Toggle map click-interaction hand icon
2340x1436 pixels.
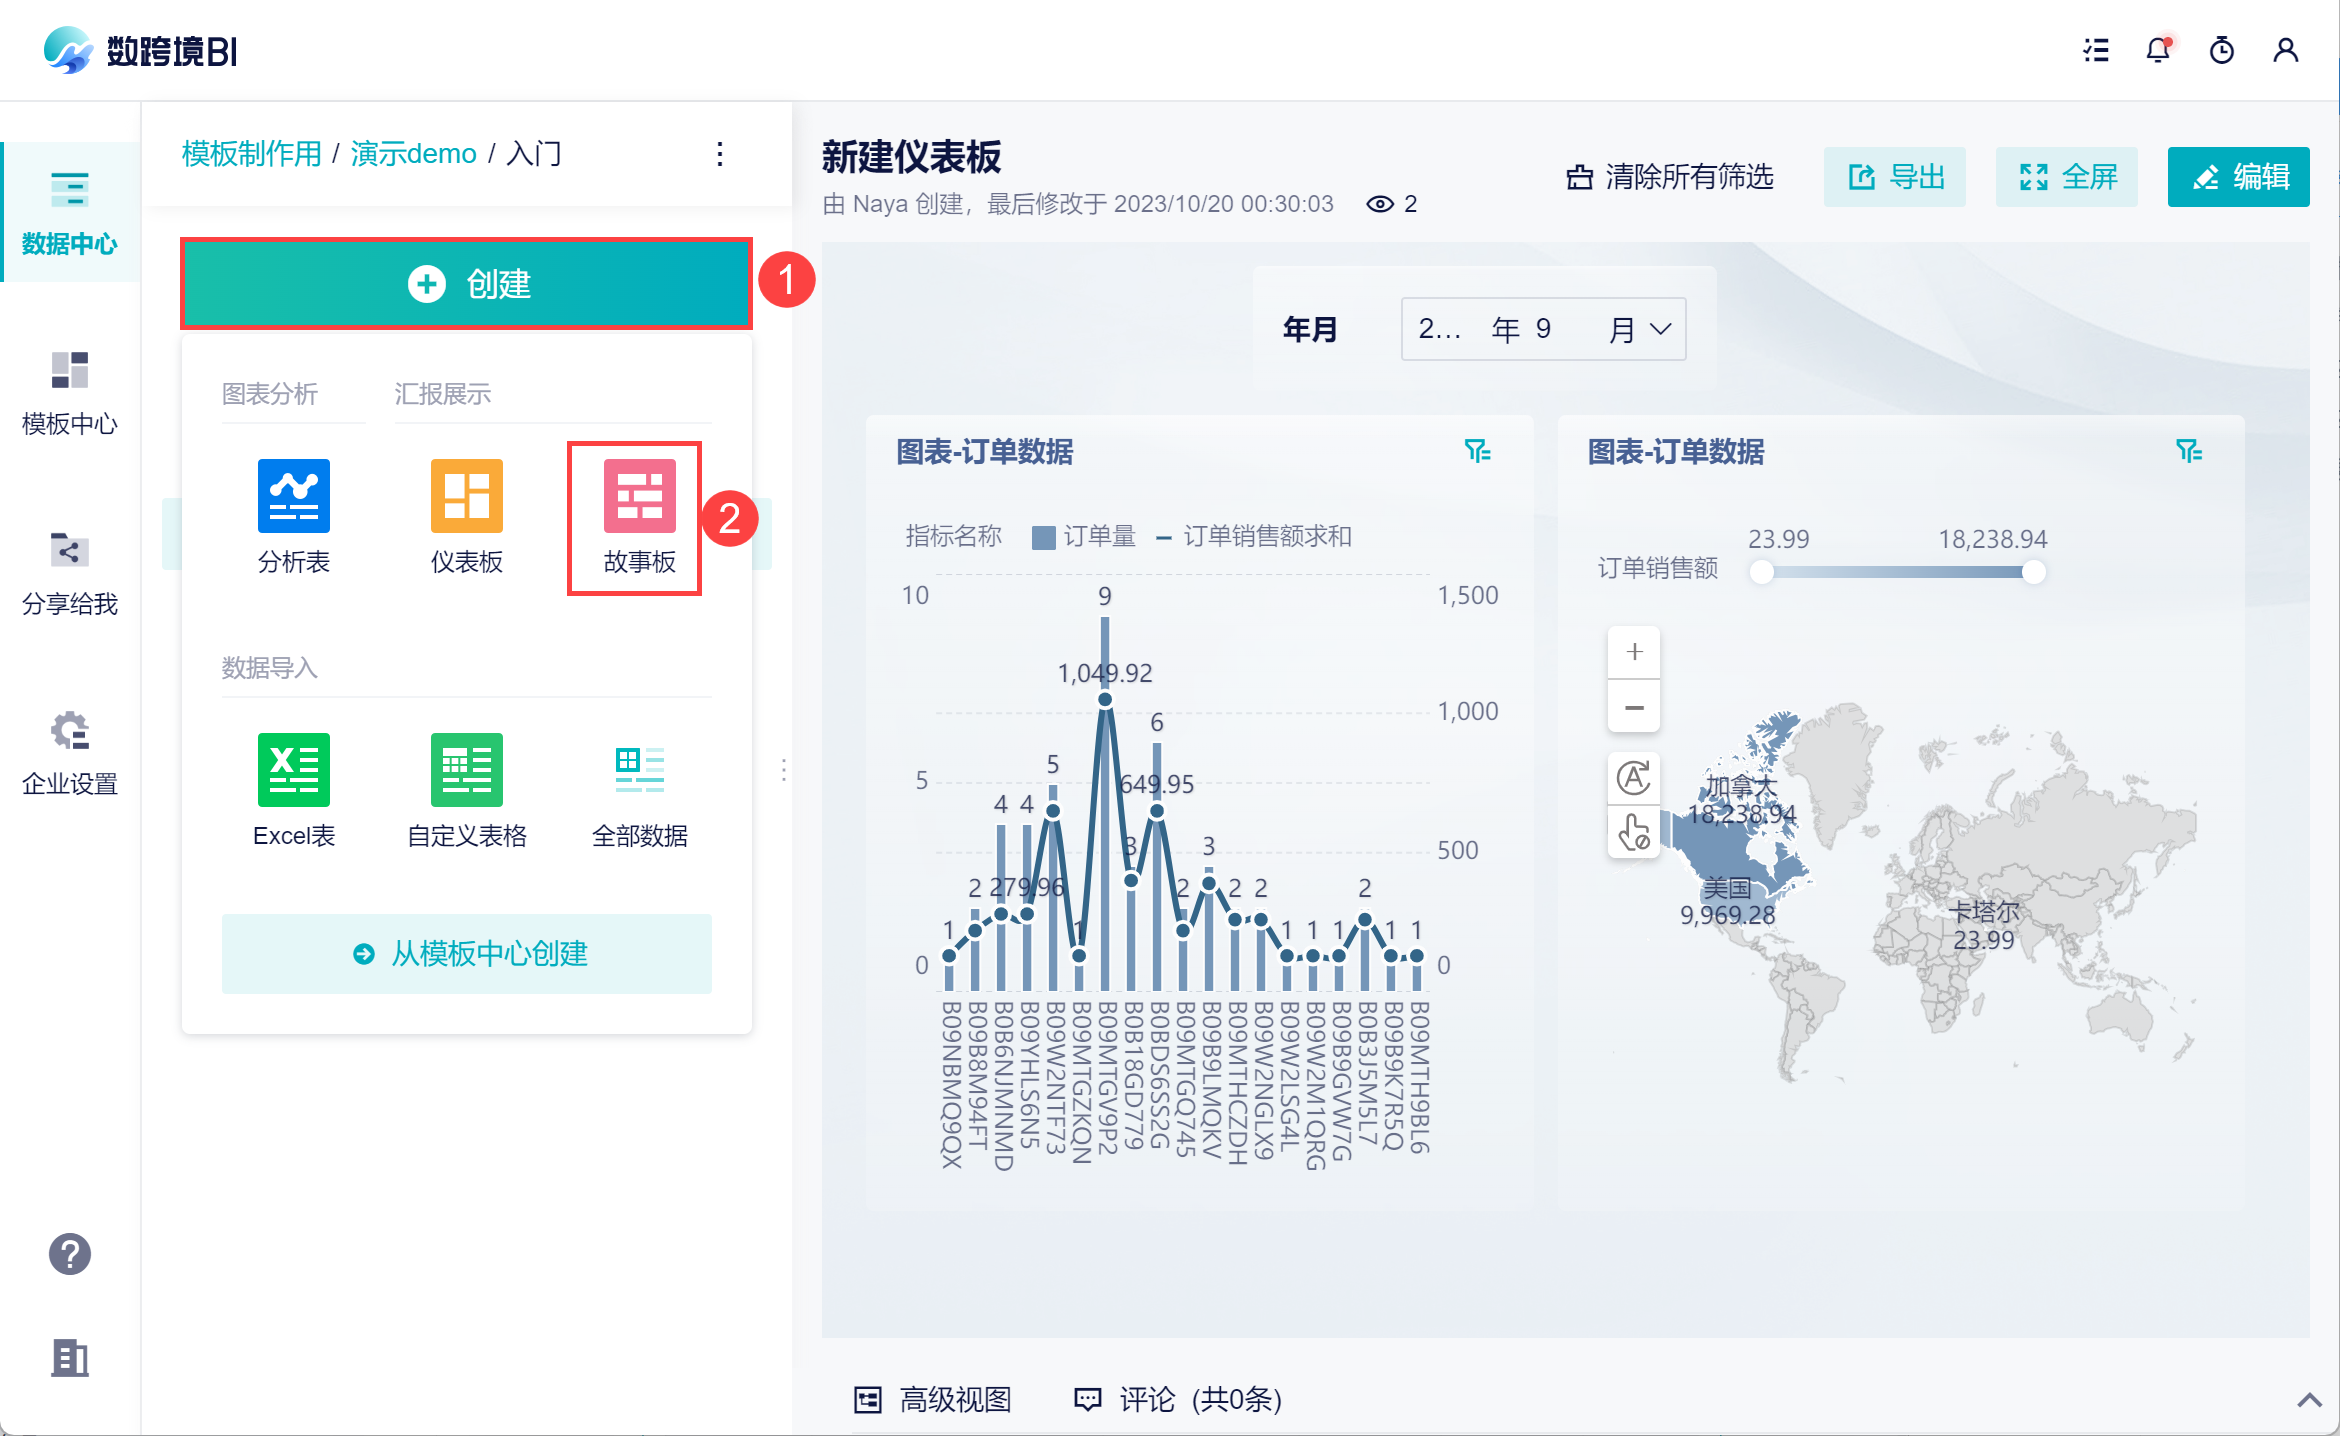pyautogui.click(x=1634, y=832)
